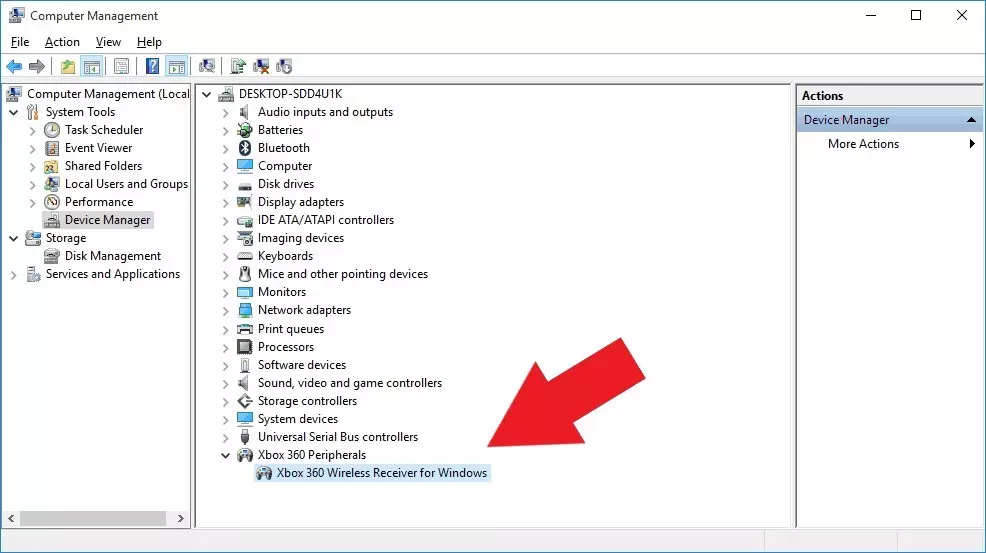Open the Action menu
Screen dimensions: 986x553
pyautogui.click(x=62, y=42)
